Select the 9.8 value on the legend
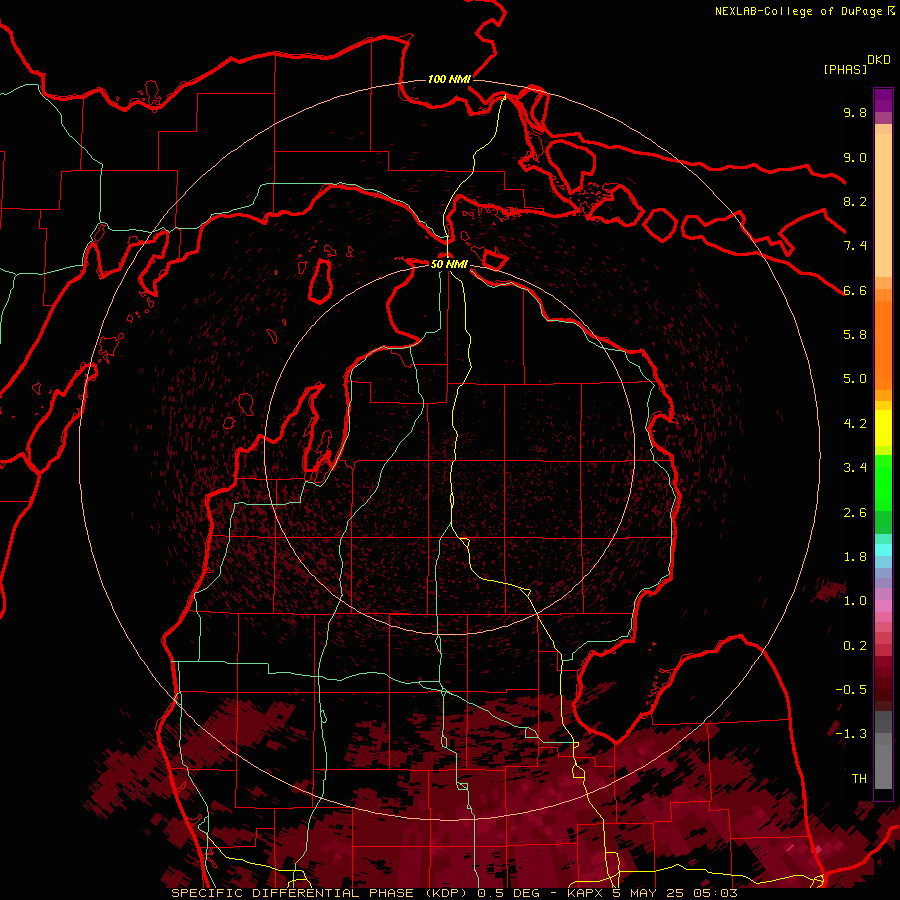Screen dimensions: 900x900 click(x=855, y=112)
